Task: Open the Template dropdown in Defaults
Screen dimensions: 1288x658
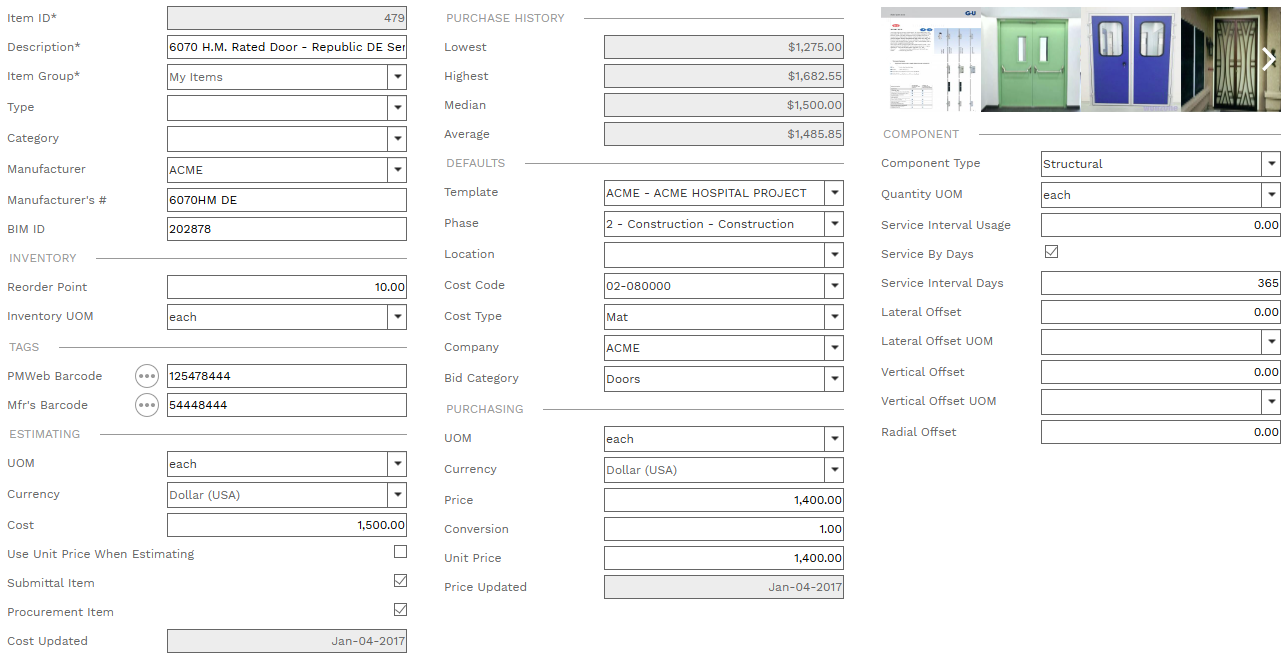Action: pos(834,192)
